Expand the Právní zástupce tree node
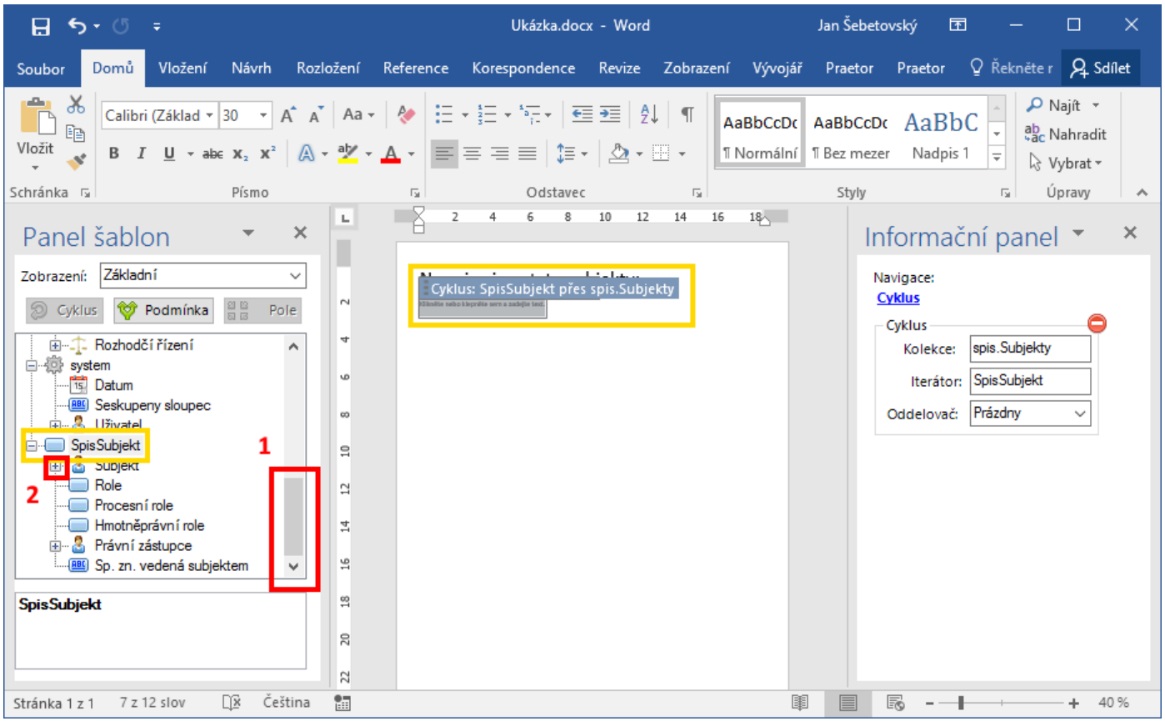This screenshot has width=1165, height=722. [56, 546]
